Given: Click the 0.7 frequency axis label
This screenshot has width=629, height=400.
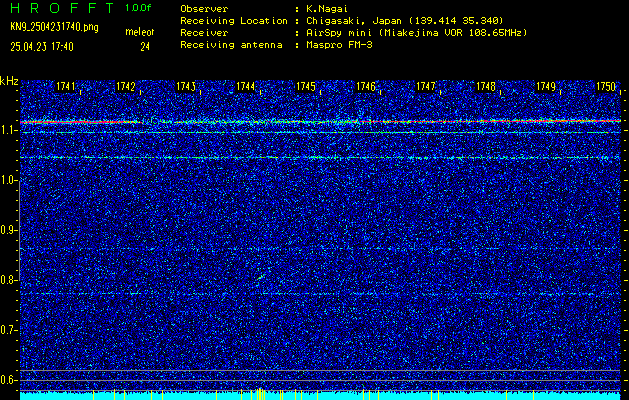Looking at the screenshot, I should click(x=8, y=331).
